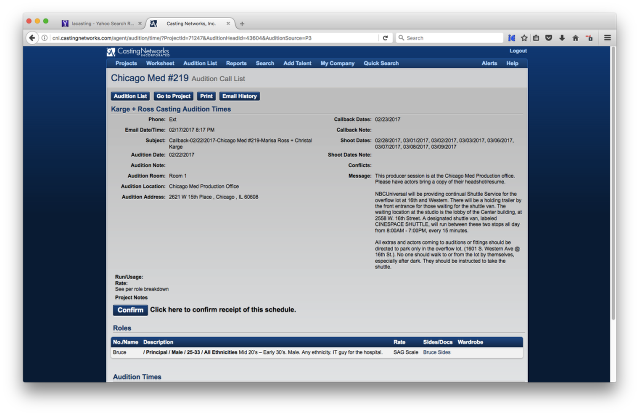This screenshot has height=416, width=640.
Task: Click the browser address bar URL
Action: pos(182,38)
